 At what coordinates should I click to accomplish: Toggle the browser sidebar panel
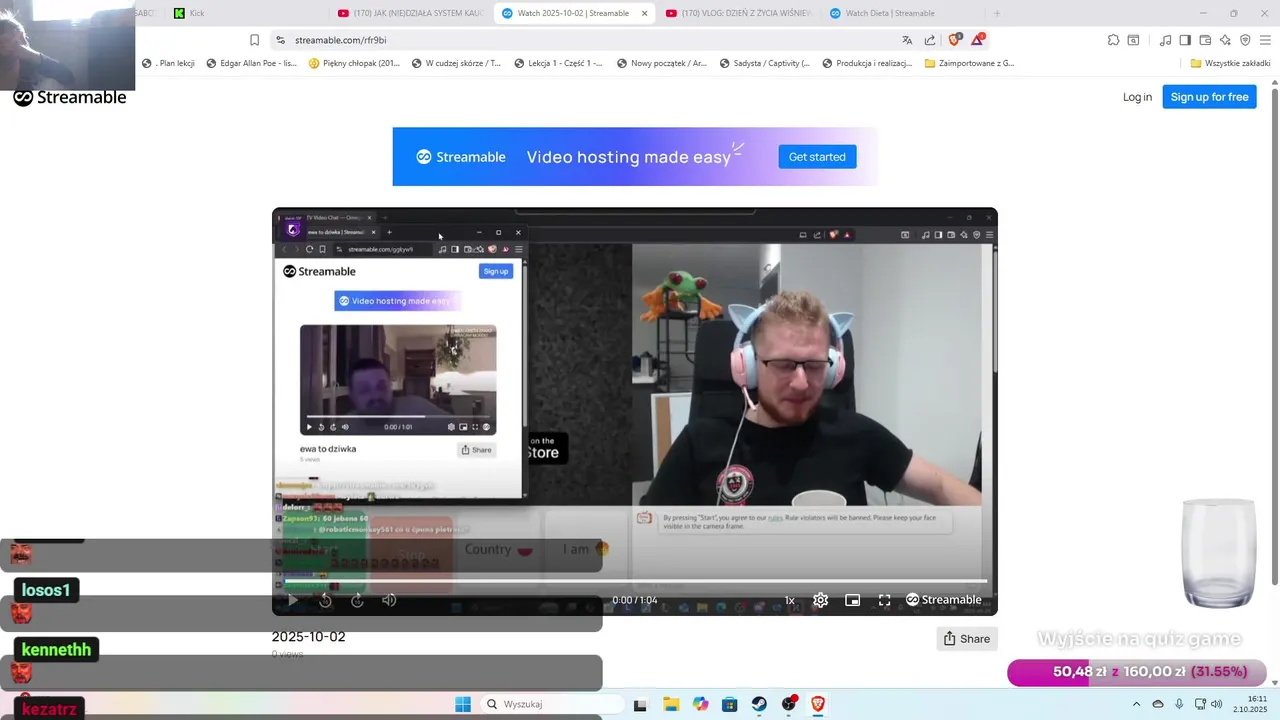pos(1185,40)
